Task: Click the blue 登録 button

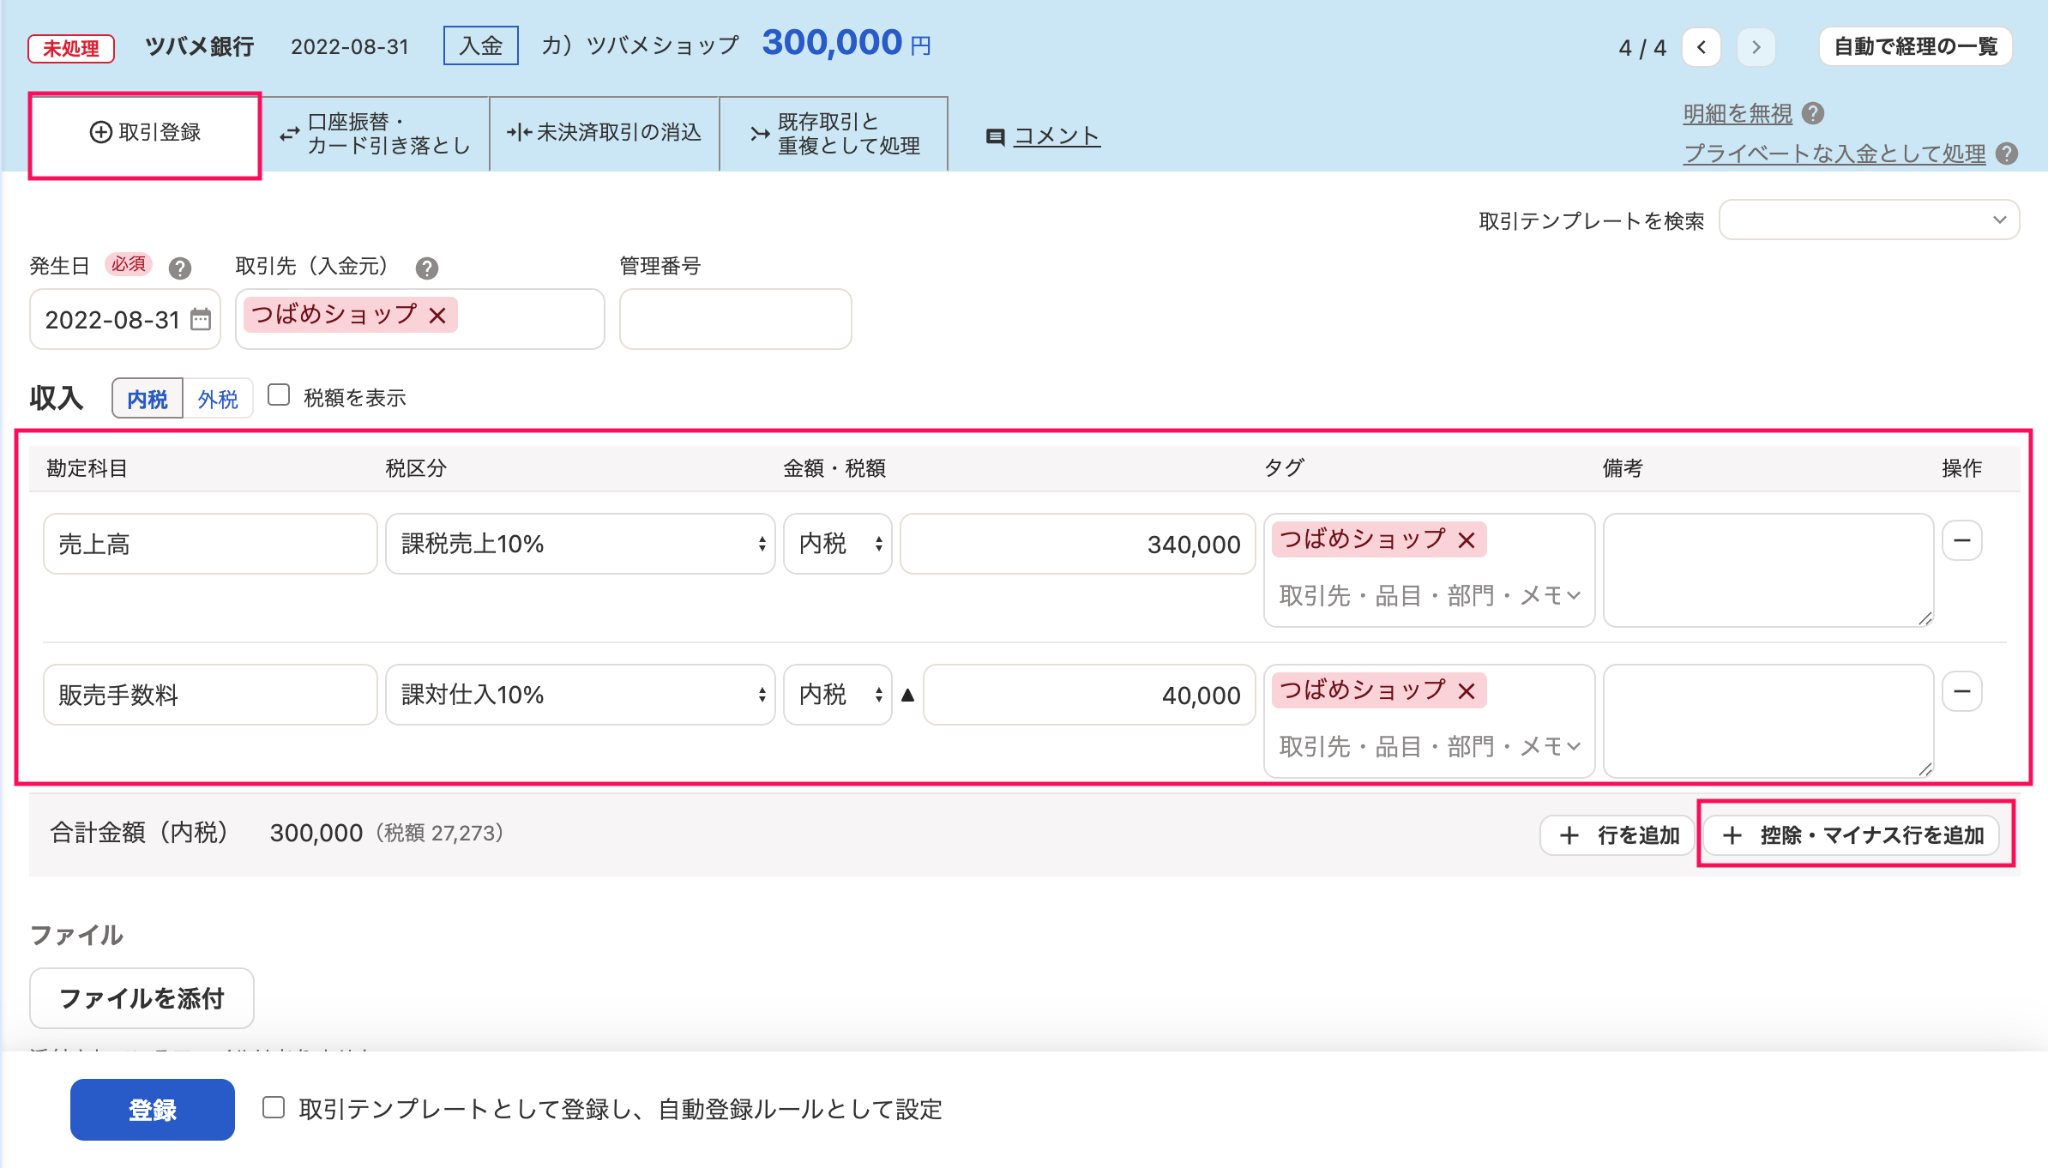Action: (x=152, y=1109)
